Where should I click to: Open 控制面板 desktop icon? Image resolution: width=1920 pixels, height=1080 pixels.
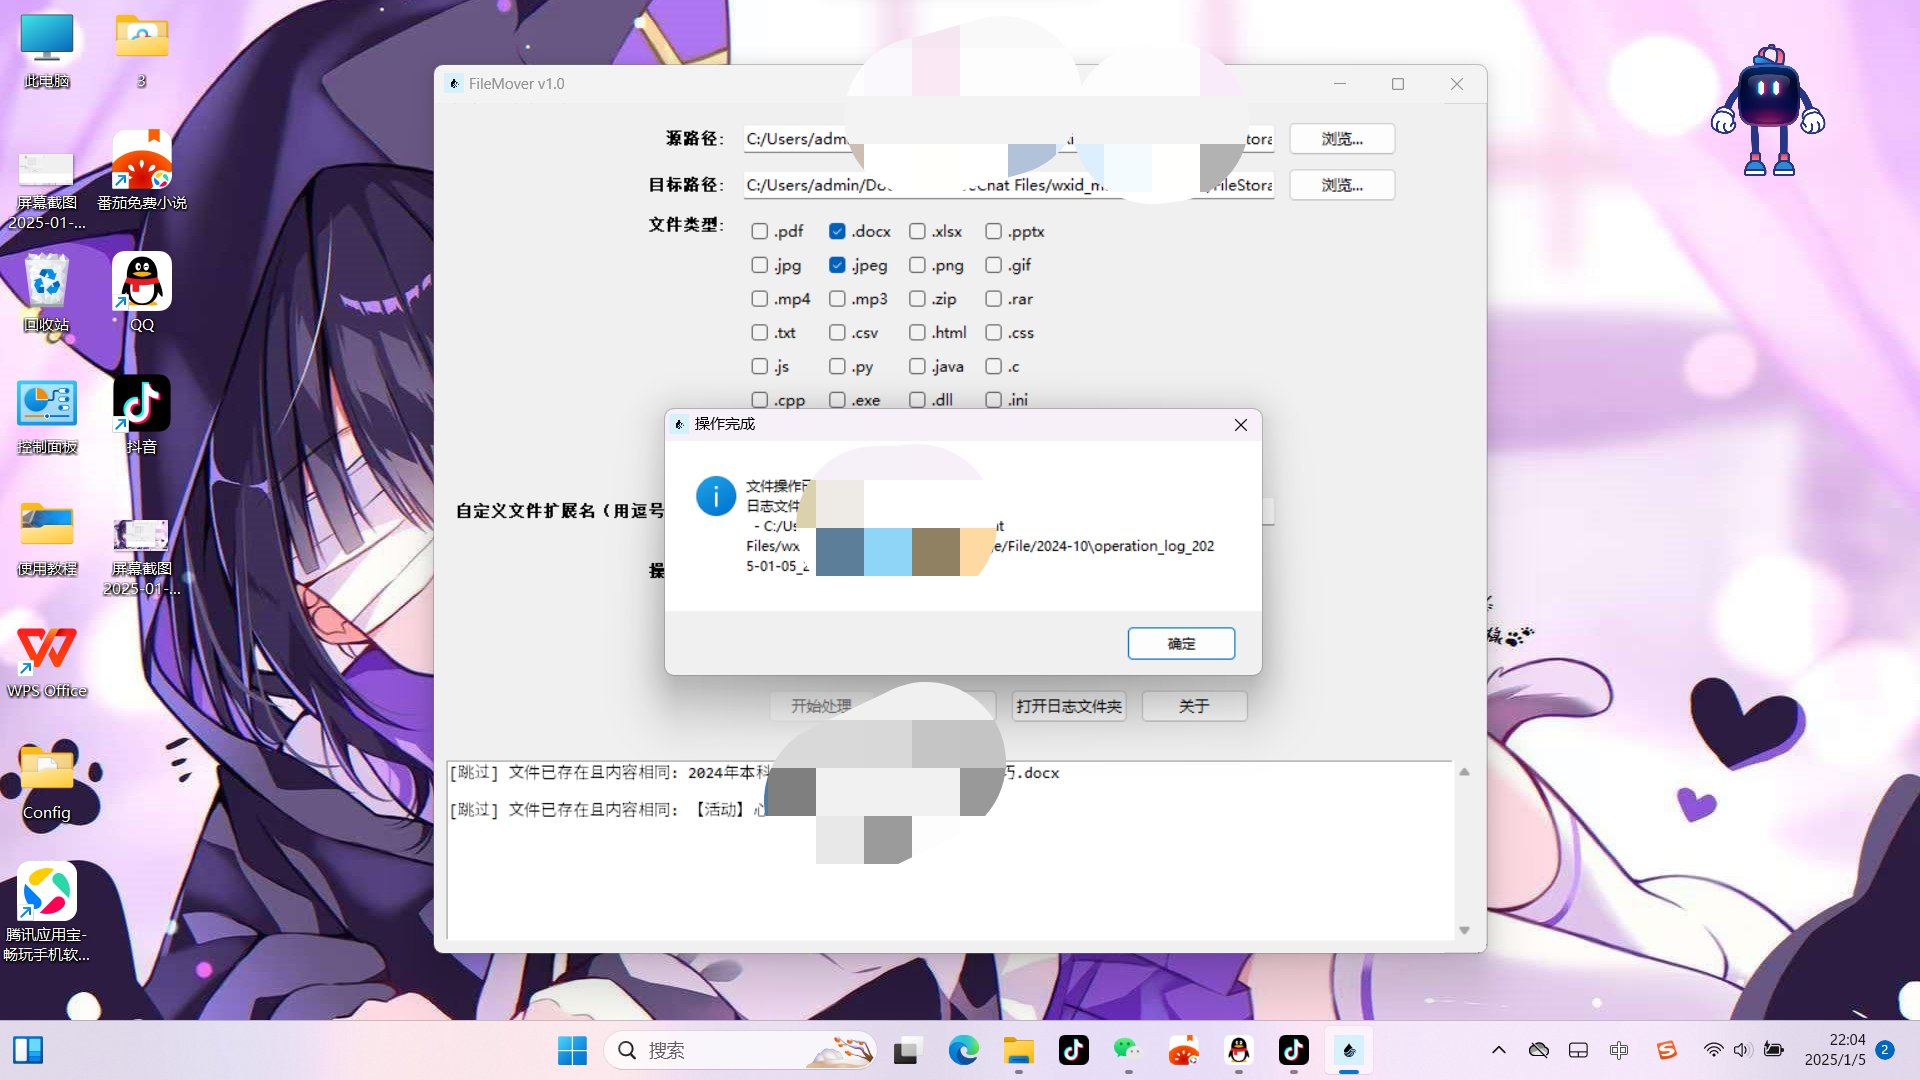(x=47, y=414)
